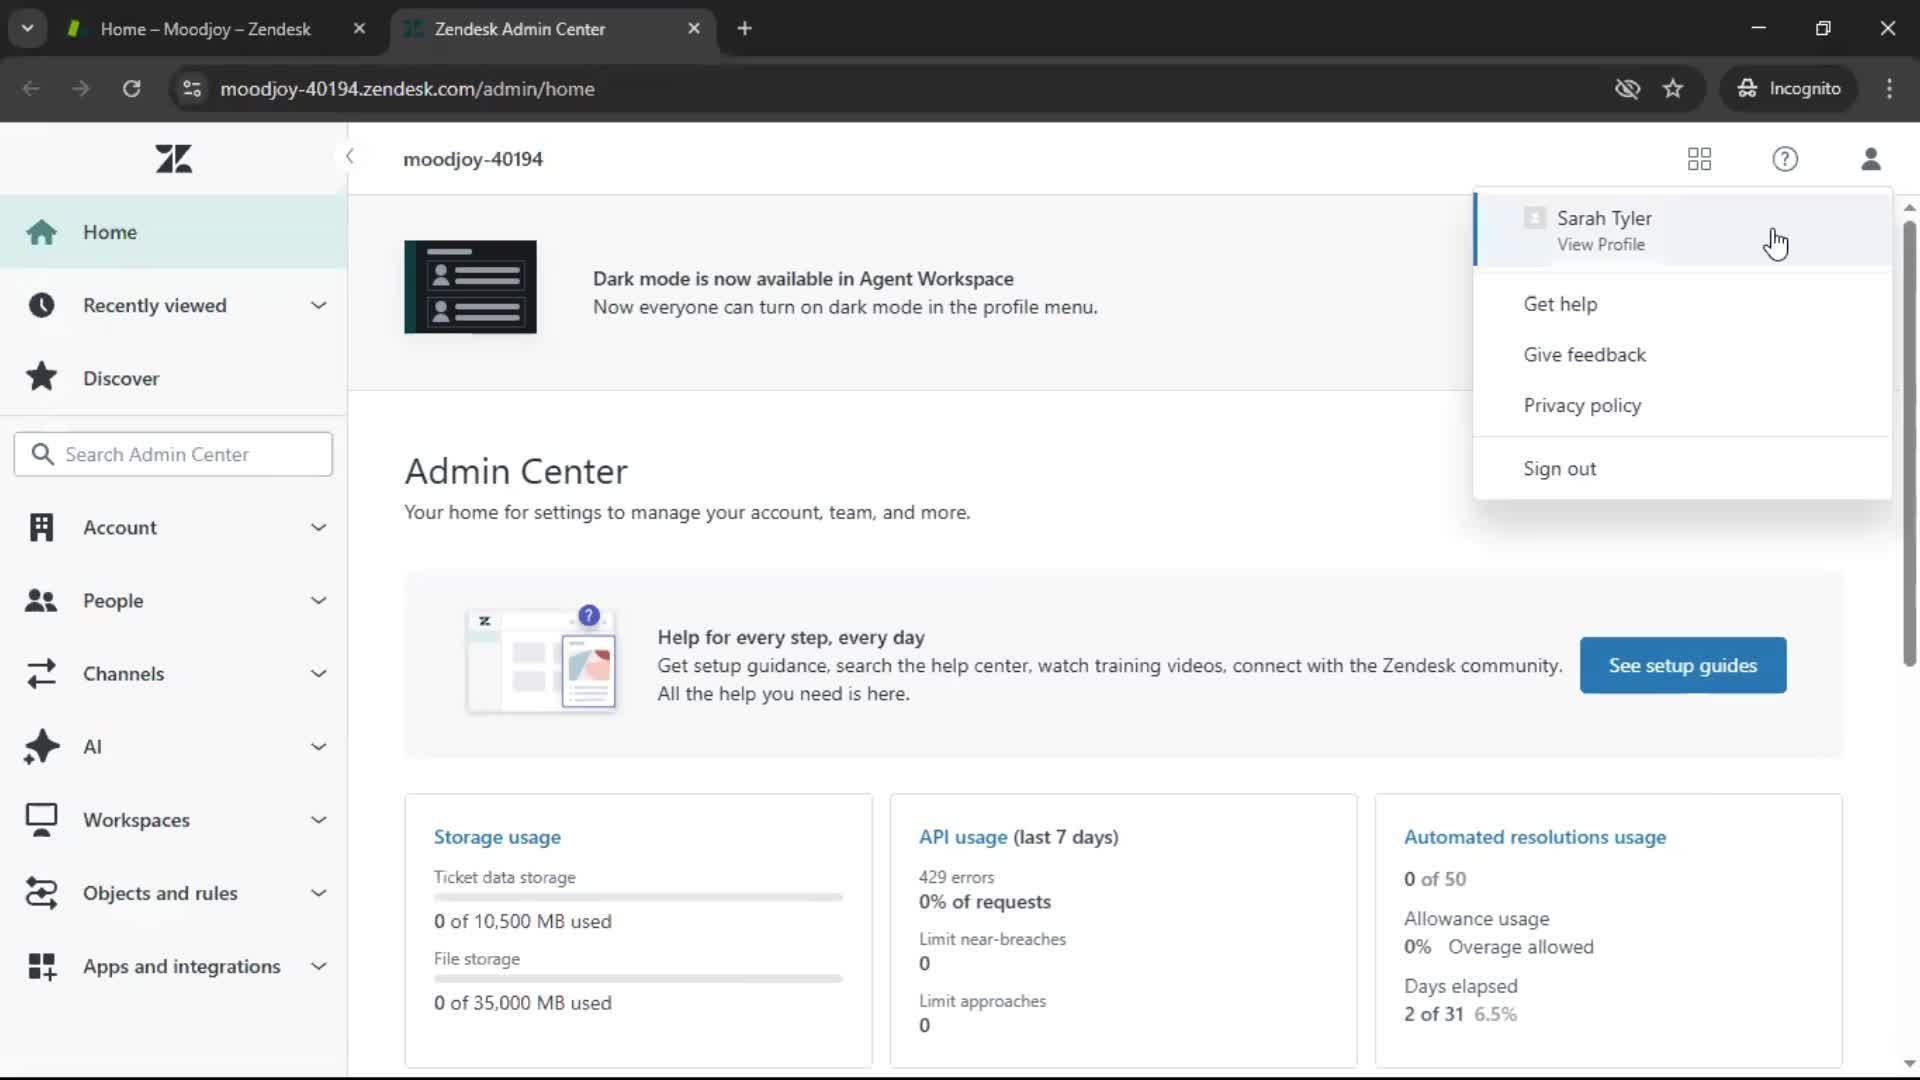
Task: Click the Account building icon
Action: coord(41,527)
